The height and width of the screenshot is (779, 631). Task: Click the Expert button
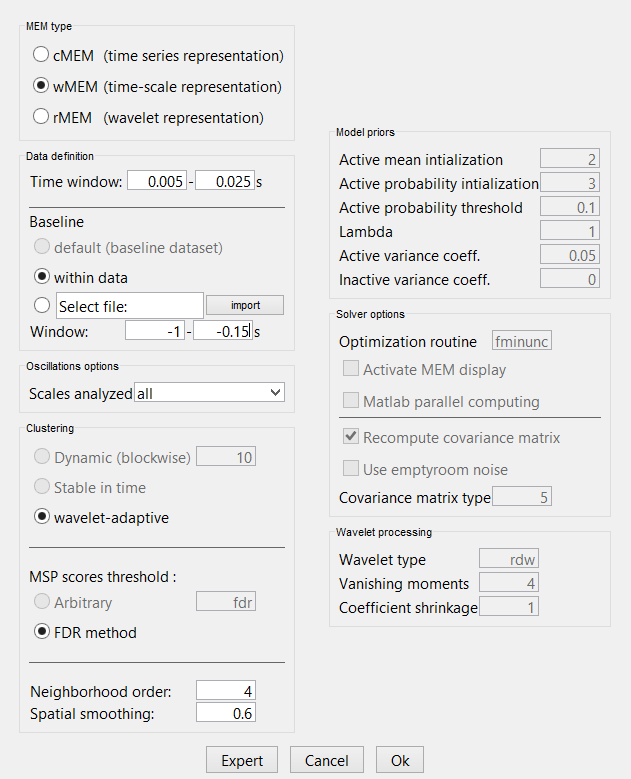tap(242, 760)
